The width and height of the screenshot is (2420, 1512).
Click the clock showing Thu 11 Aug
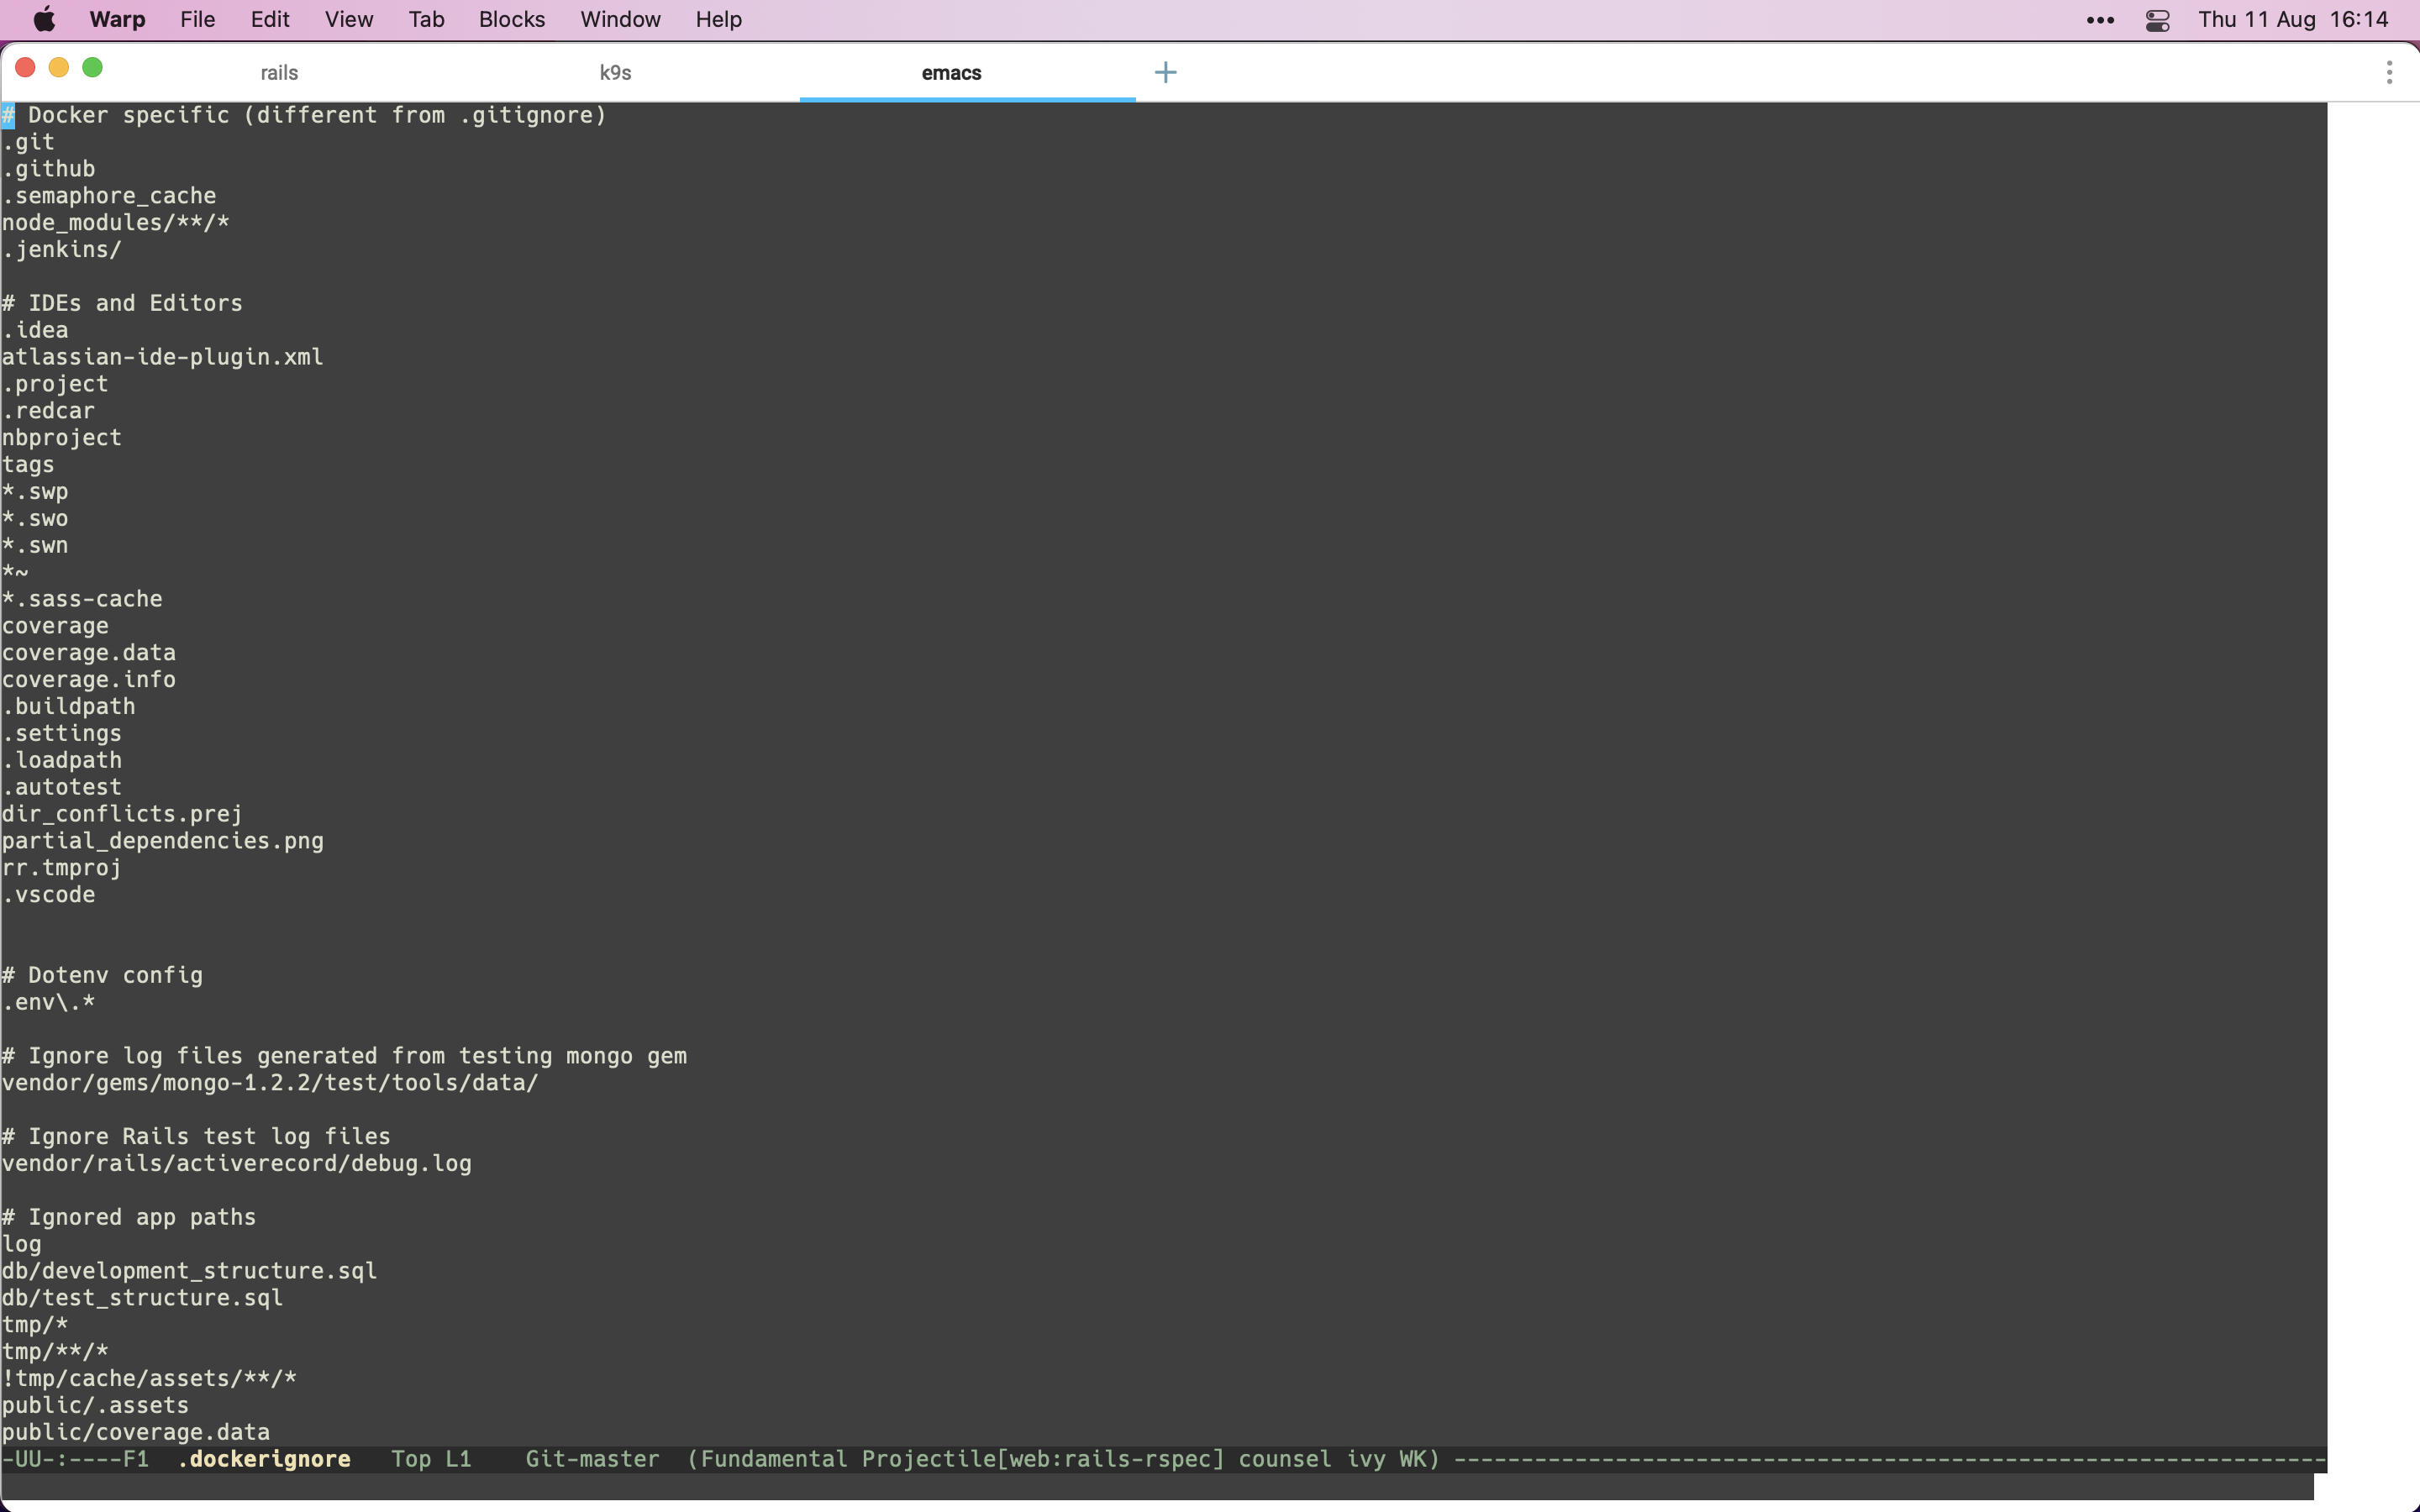pyautogui.click(x=2292, y=19)
